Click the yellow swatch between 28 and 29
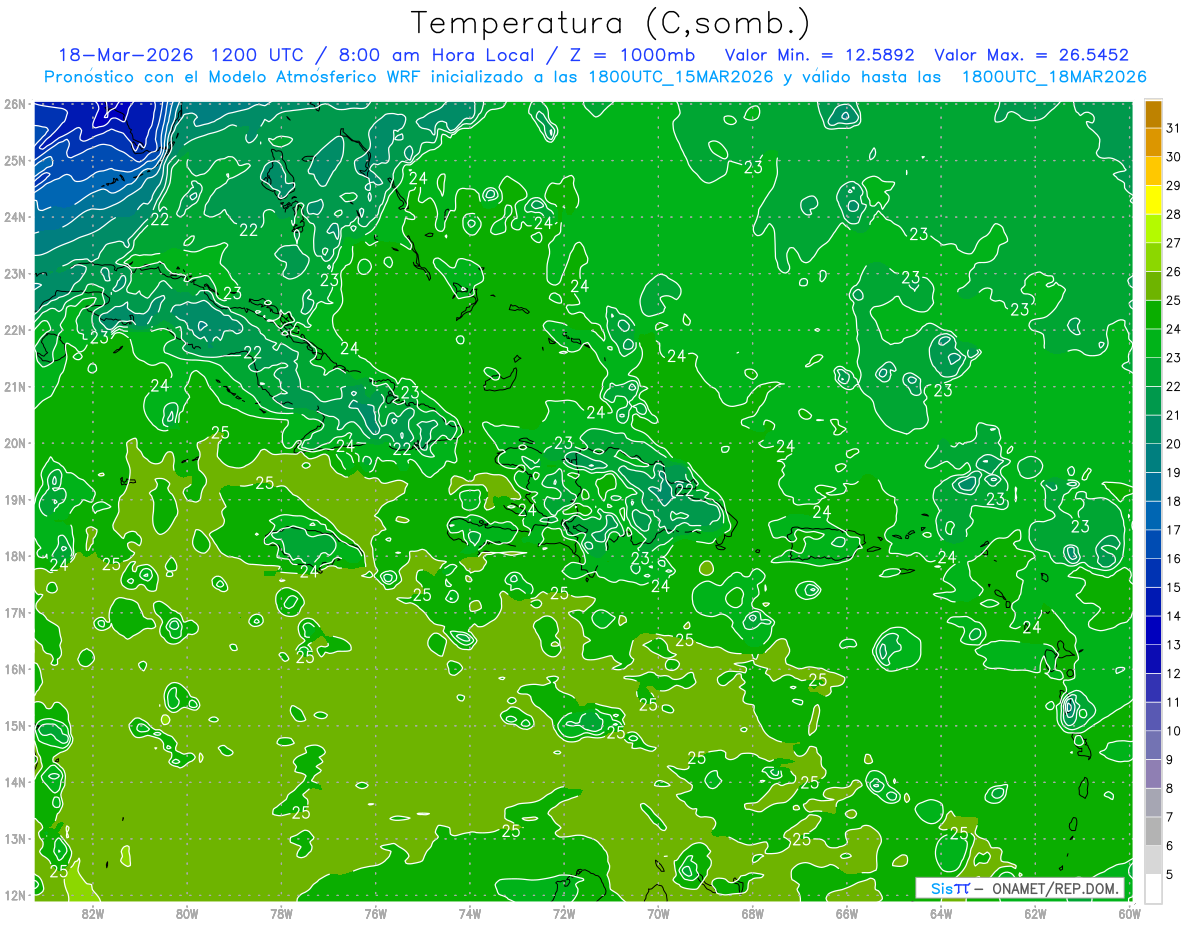This screenshot has height=927, width=1200. (1154, 200)
